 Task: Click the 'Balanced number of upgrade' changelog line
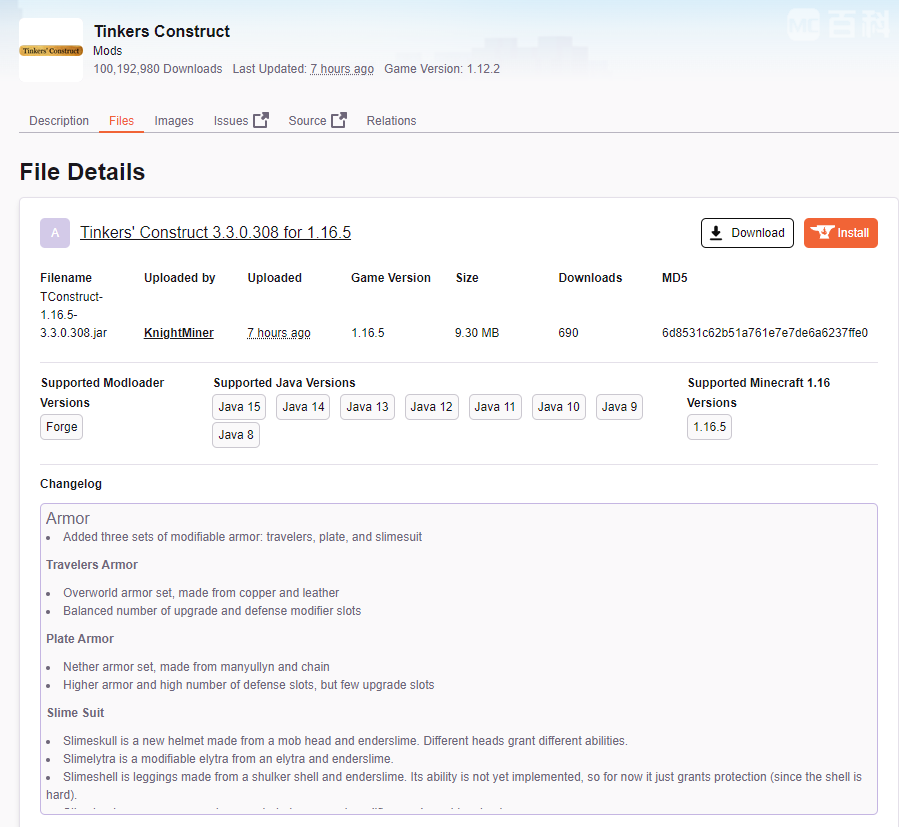[x=212, y=611]
